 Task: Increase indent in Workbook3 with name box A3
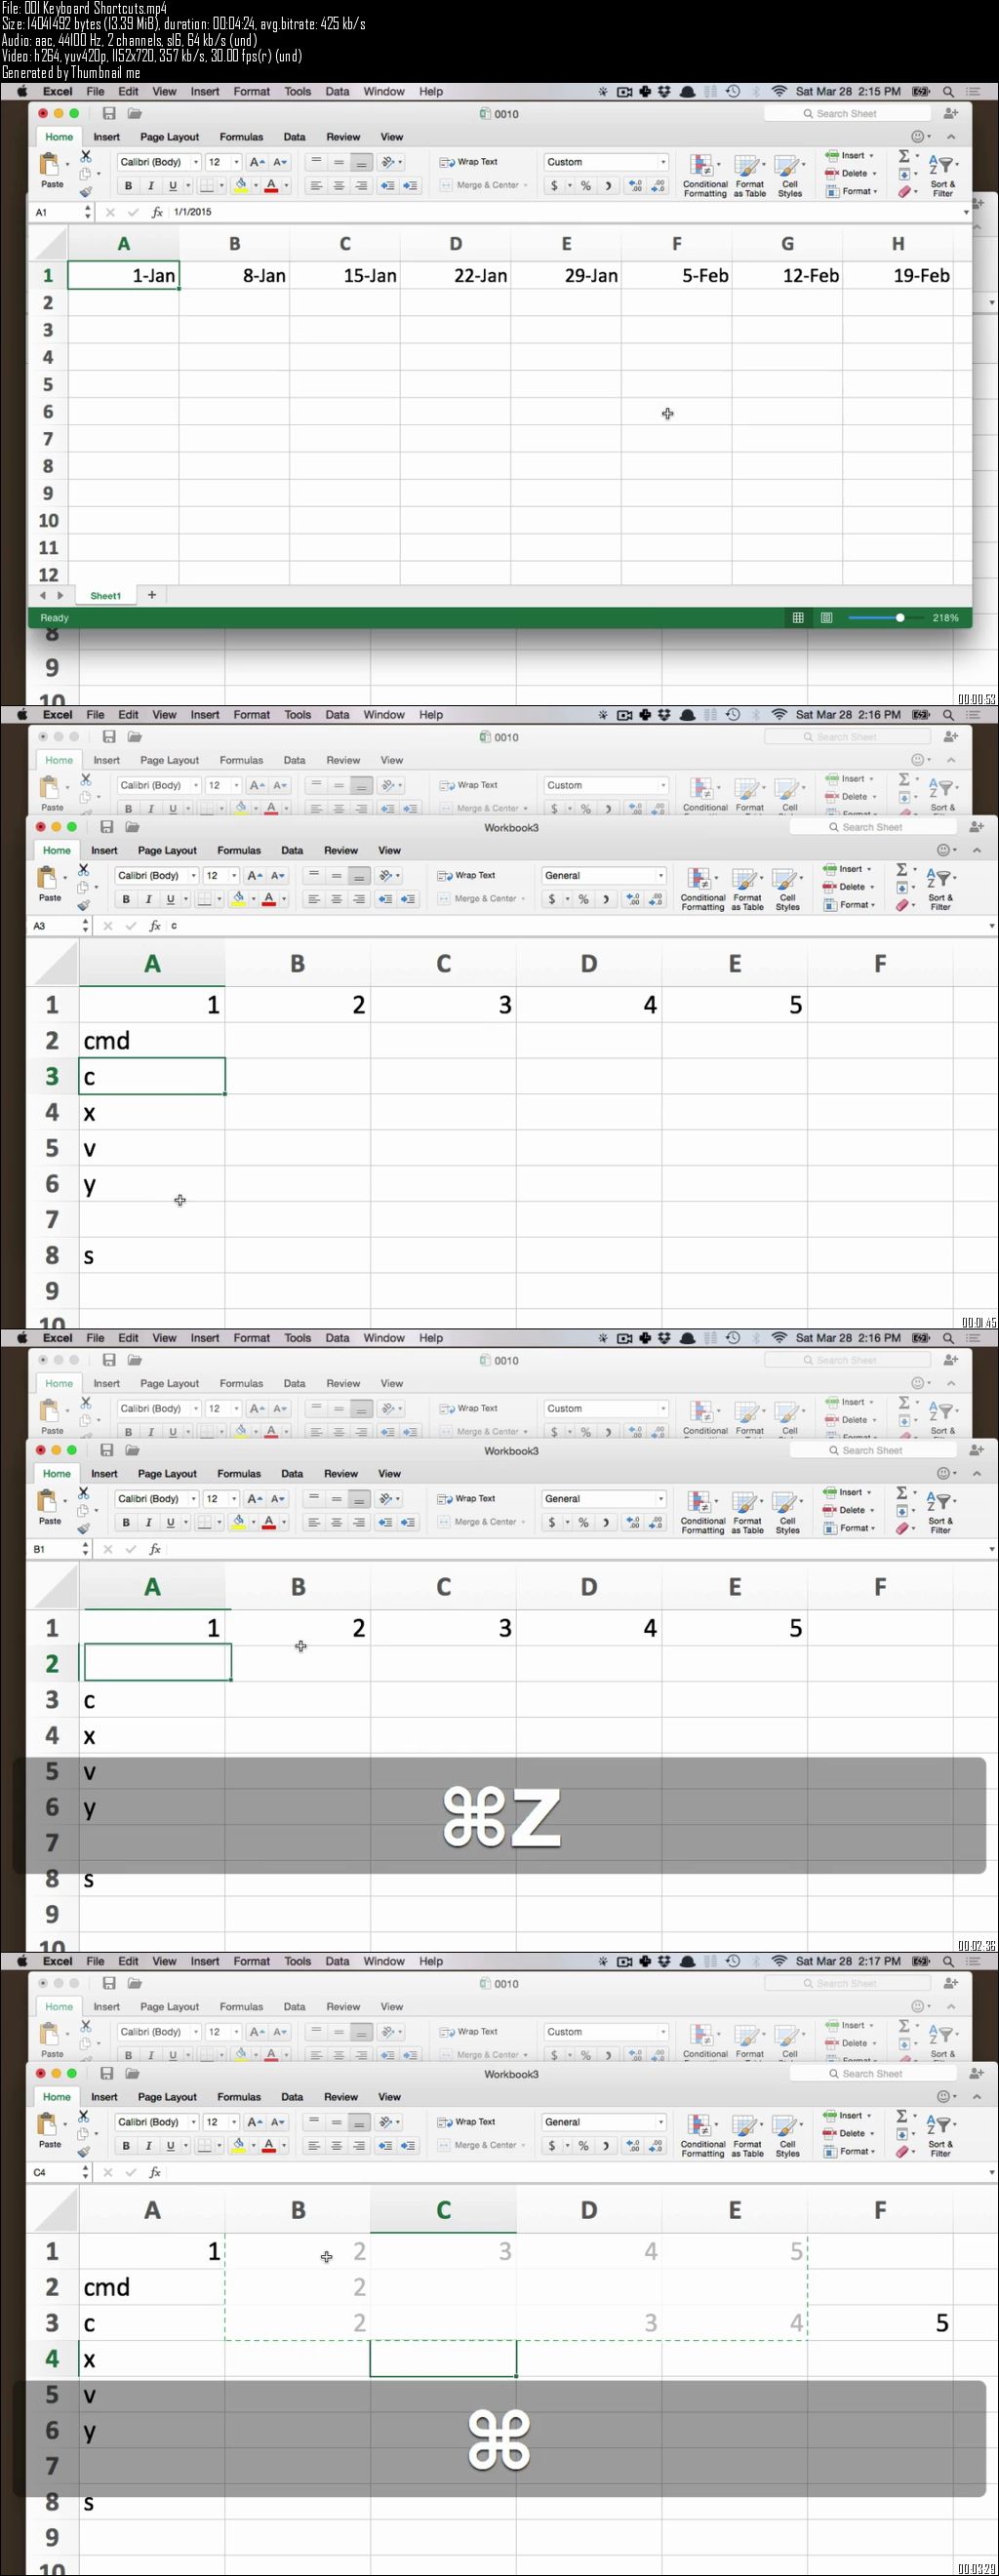coord(408,899)
